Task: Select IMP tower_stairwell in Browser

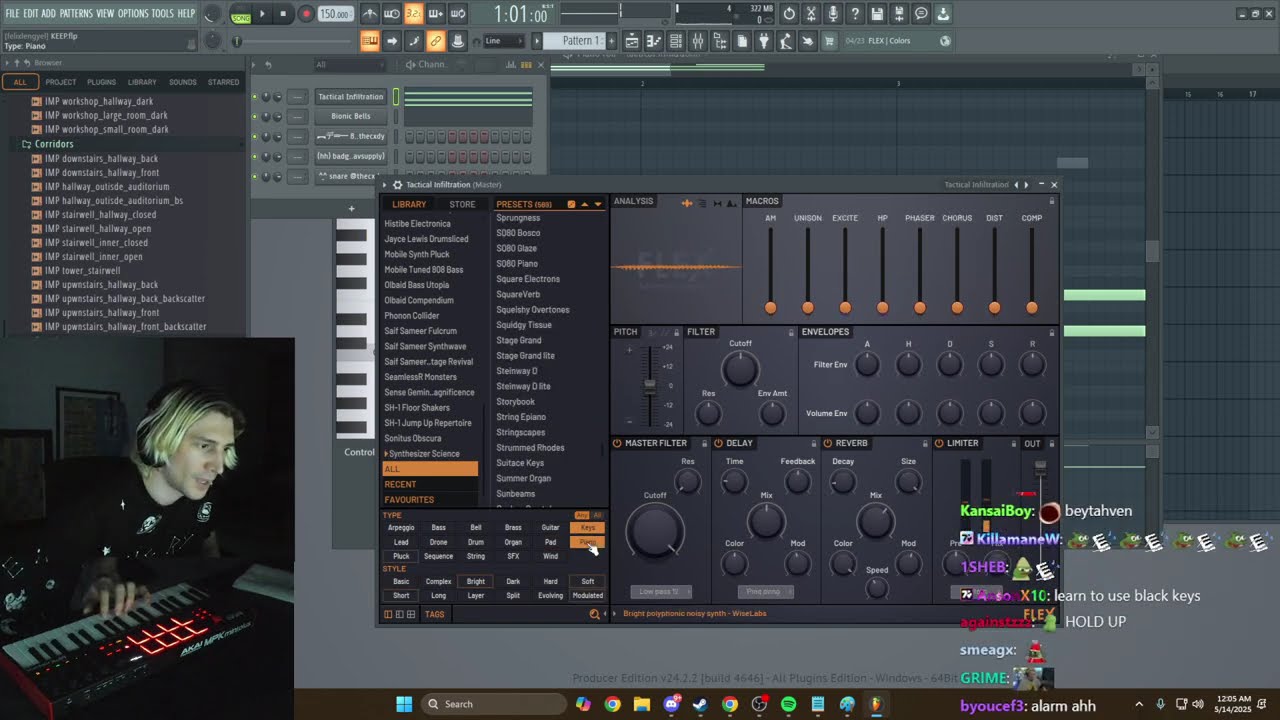Action: click(x=82, y=270)
